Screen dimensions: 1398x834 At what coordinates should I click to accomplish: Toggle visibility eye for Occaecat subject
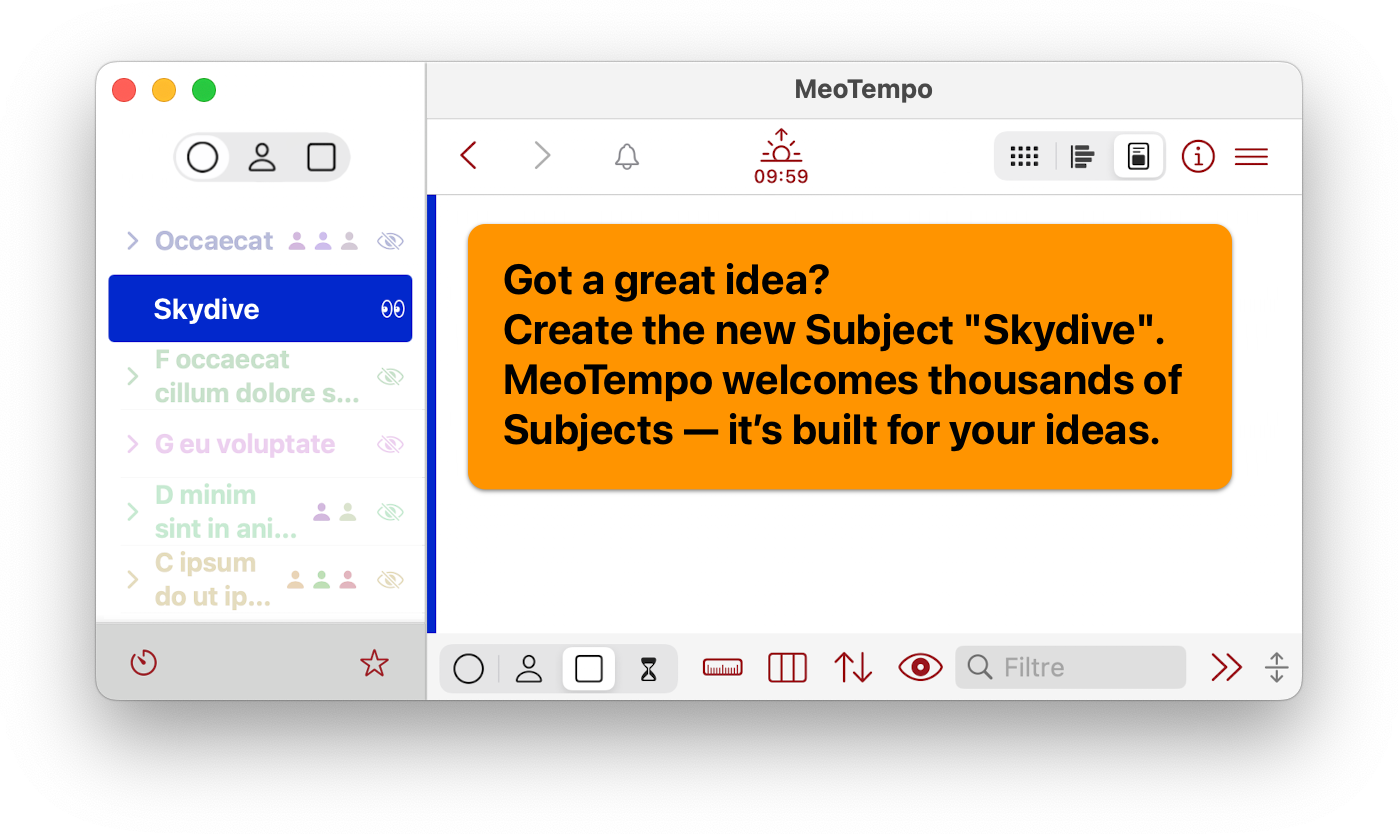(x=390, y=240)
